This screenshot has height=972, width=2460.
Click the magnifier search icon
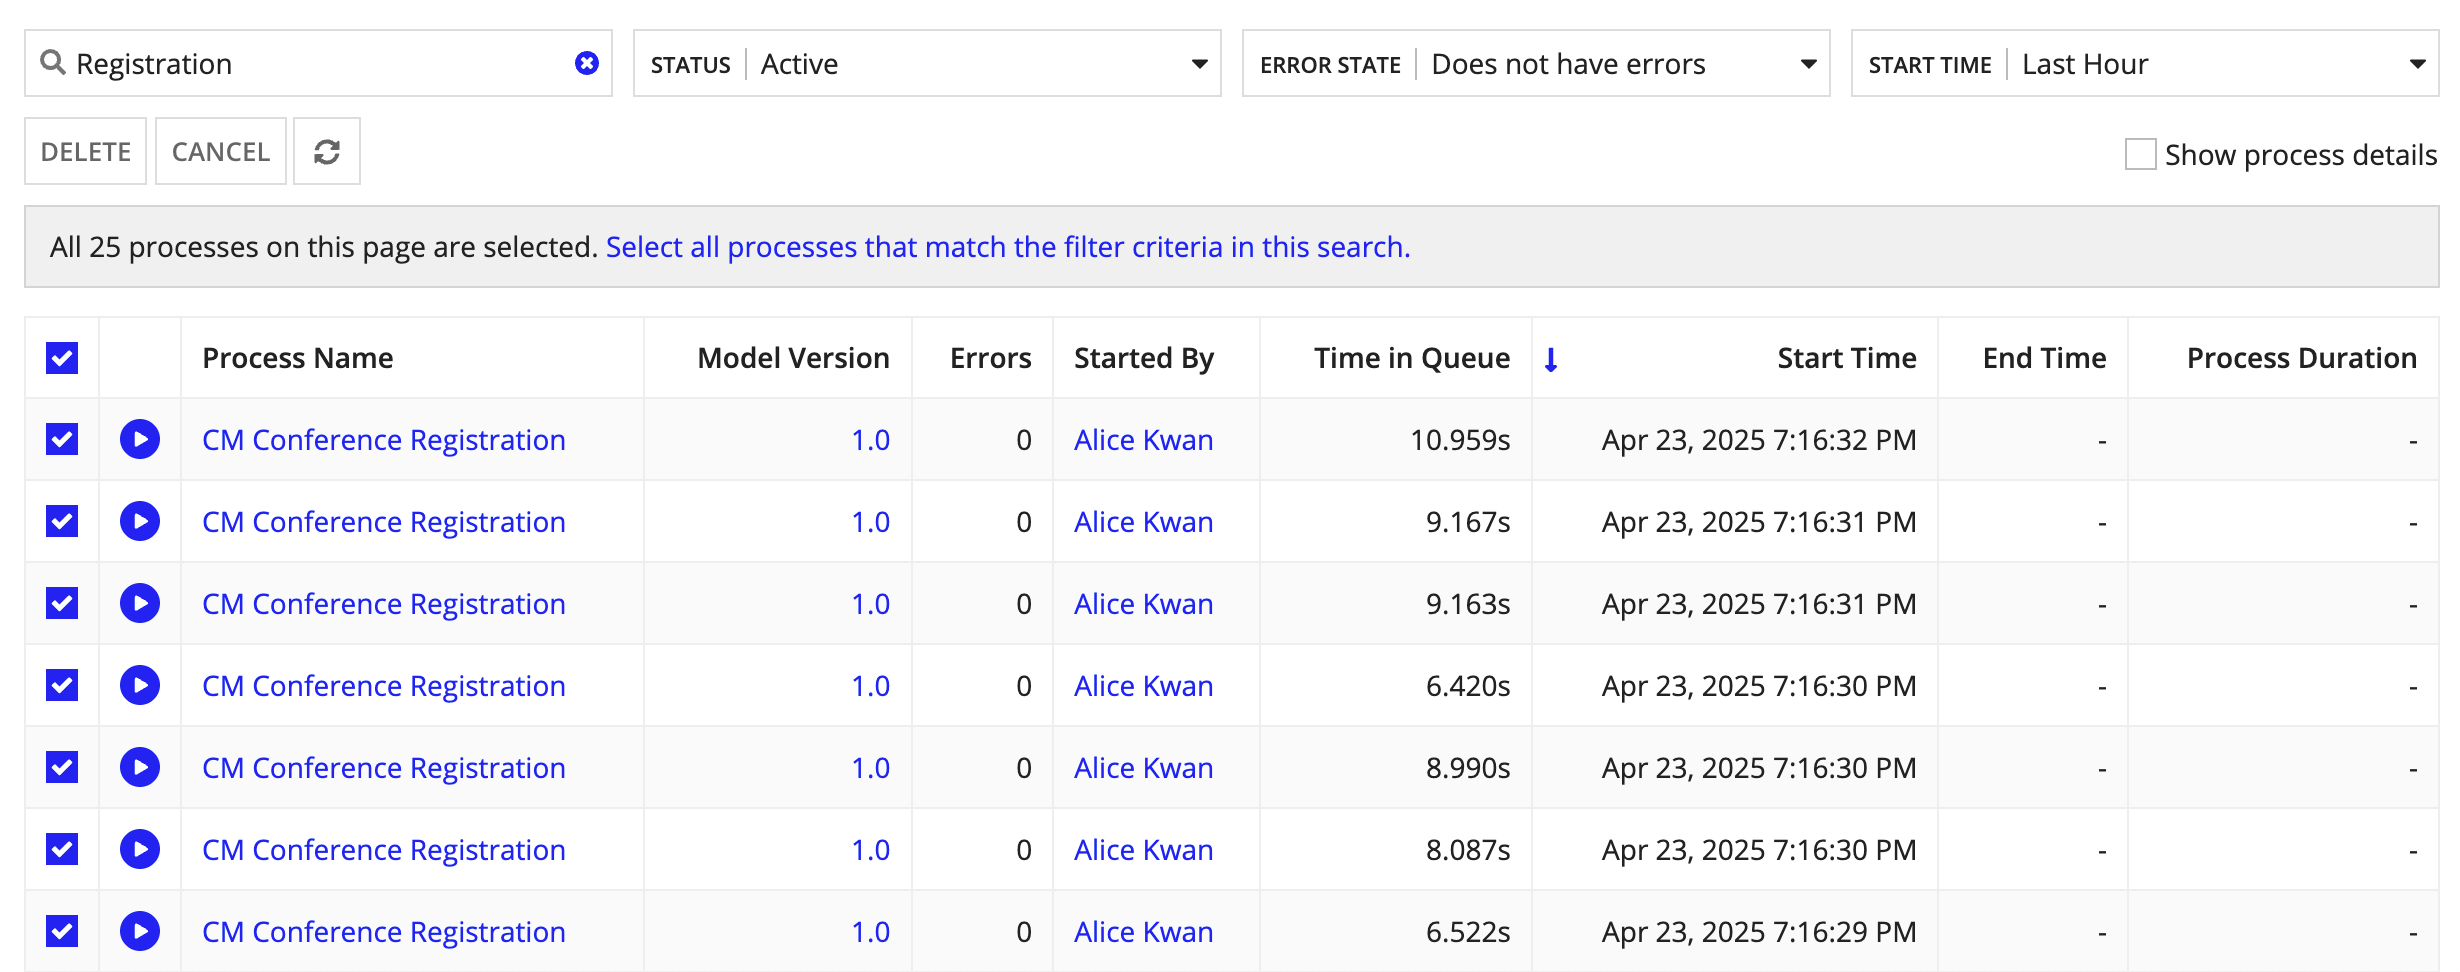tap(53, 63)
